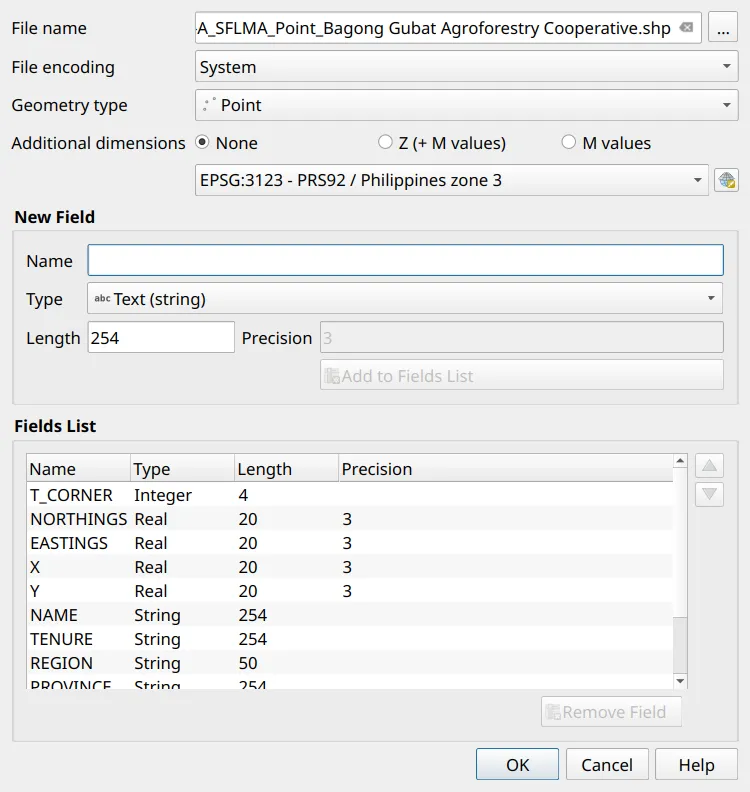Focus the new field Name input
This screenshot has width=750, height=792.
point(406,260)
